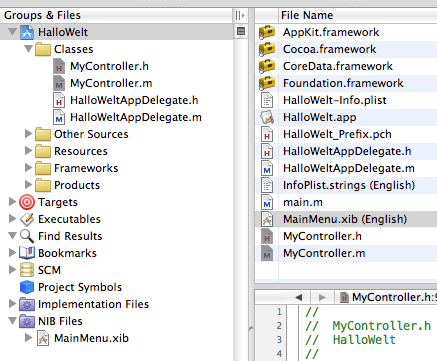Click the HalloWelt-Info.plist document icon
The width and height of the screenshot is (437, 361).
tap(267, 100)
